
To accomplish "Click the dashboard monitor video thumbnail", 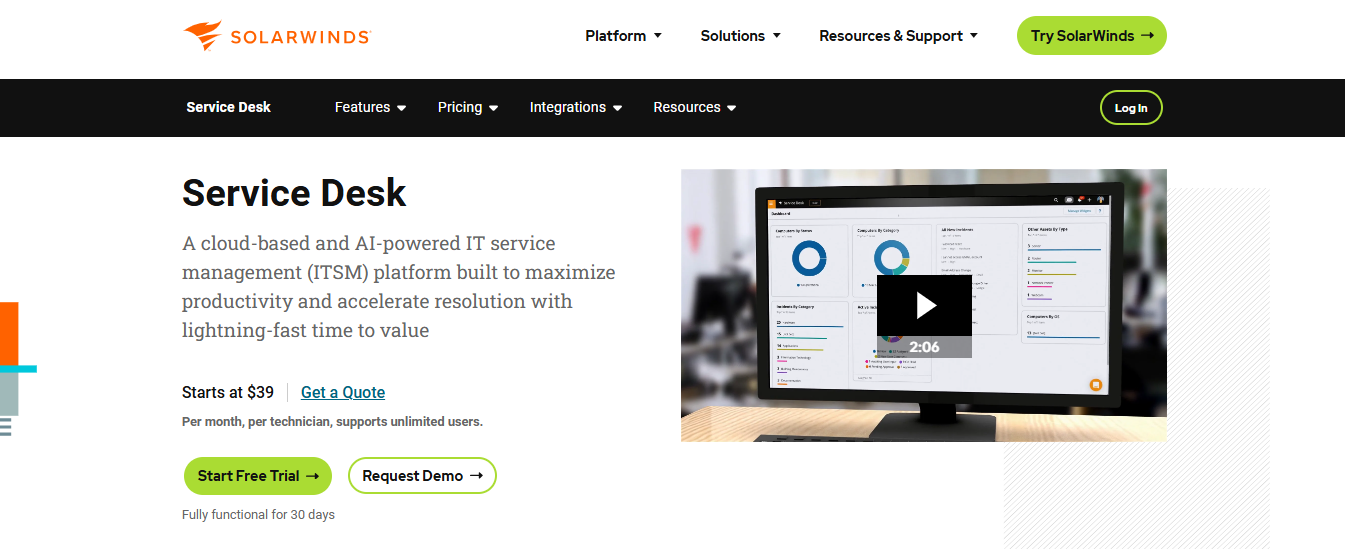I will 924,305.
